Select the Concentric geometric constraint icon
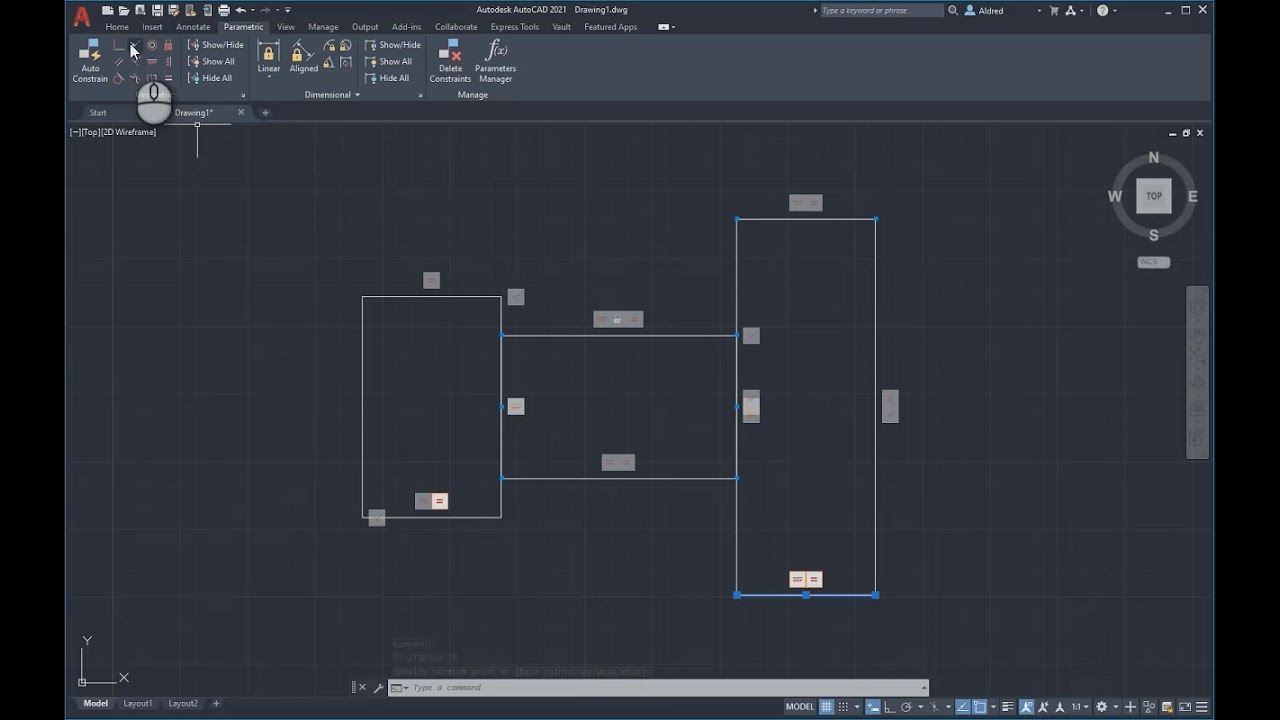The image size is (1280, 720). [x=152, y=45]
